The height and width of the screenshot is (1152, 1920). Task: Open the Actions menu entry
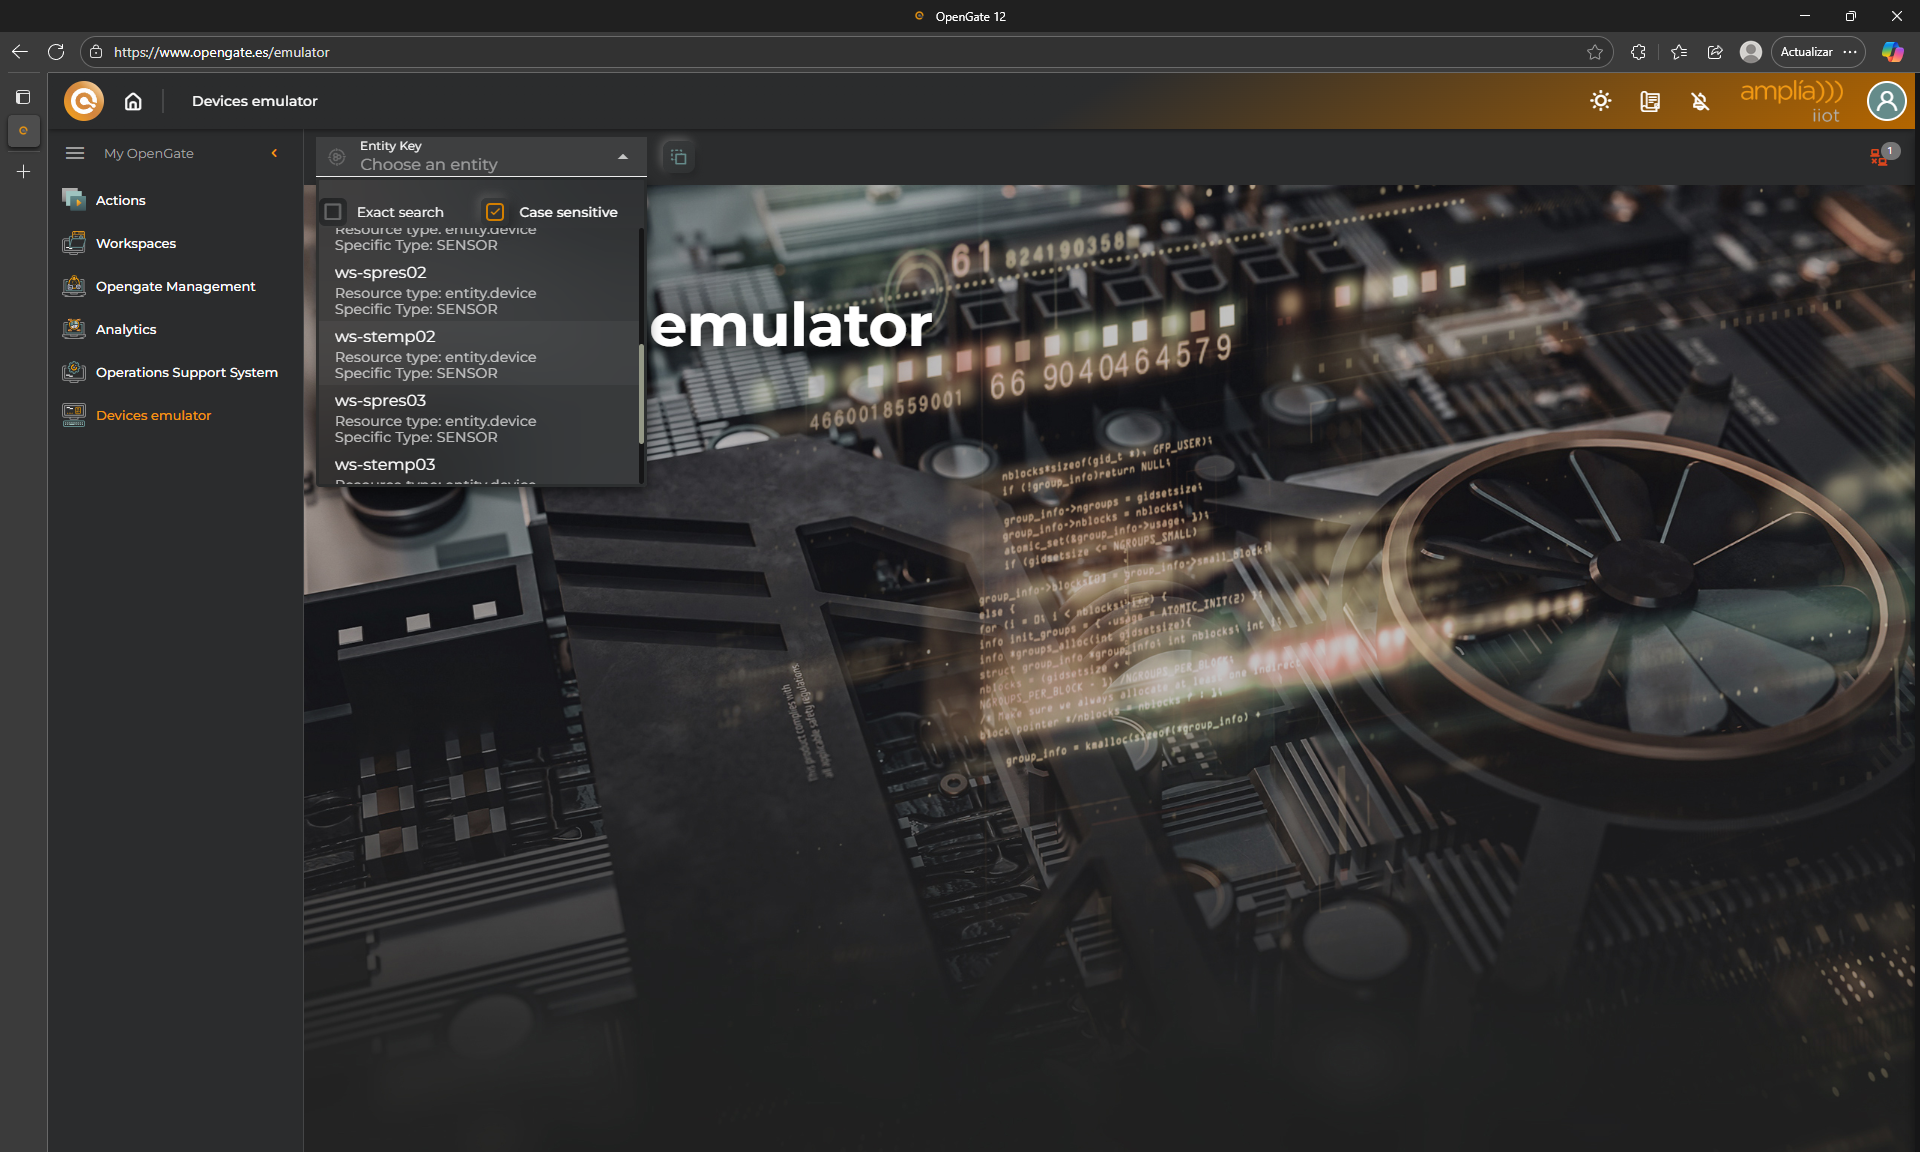(x=121, y=200)
